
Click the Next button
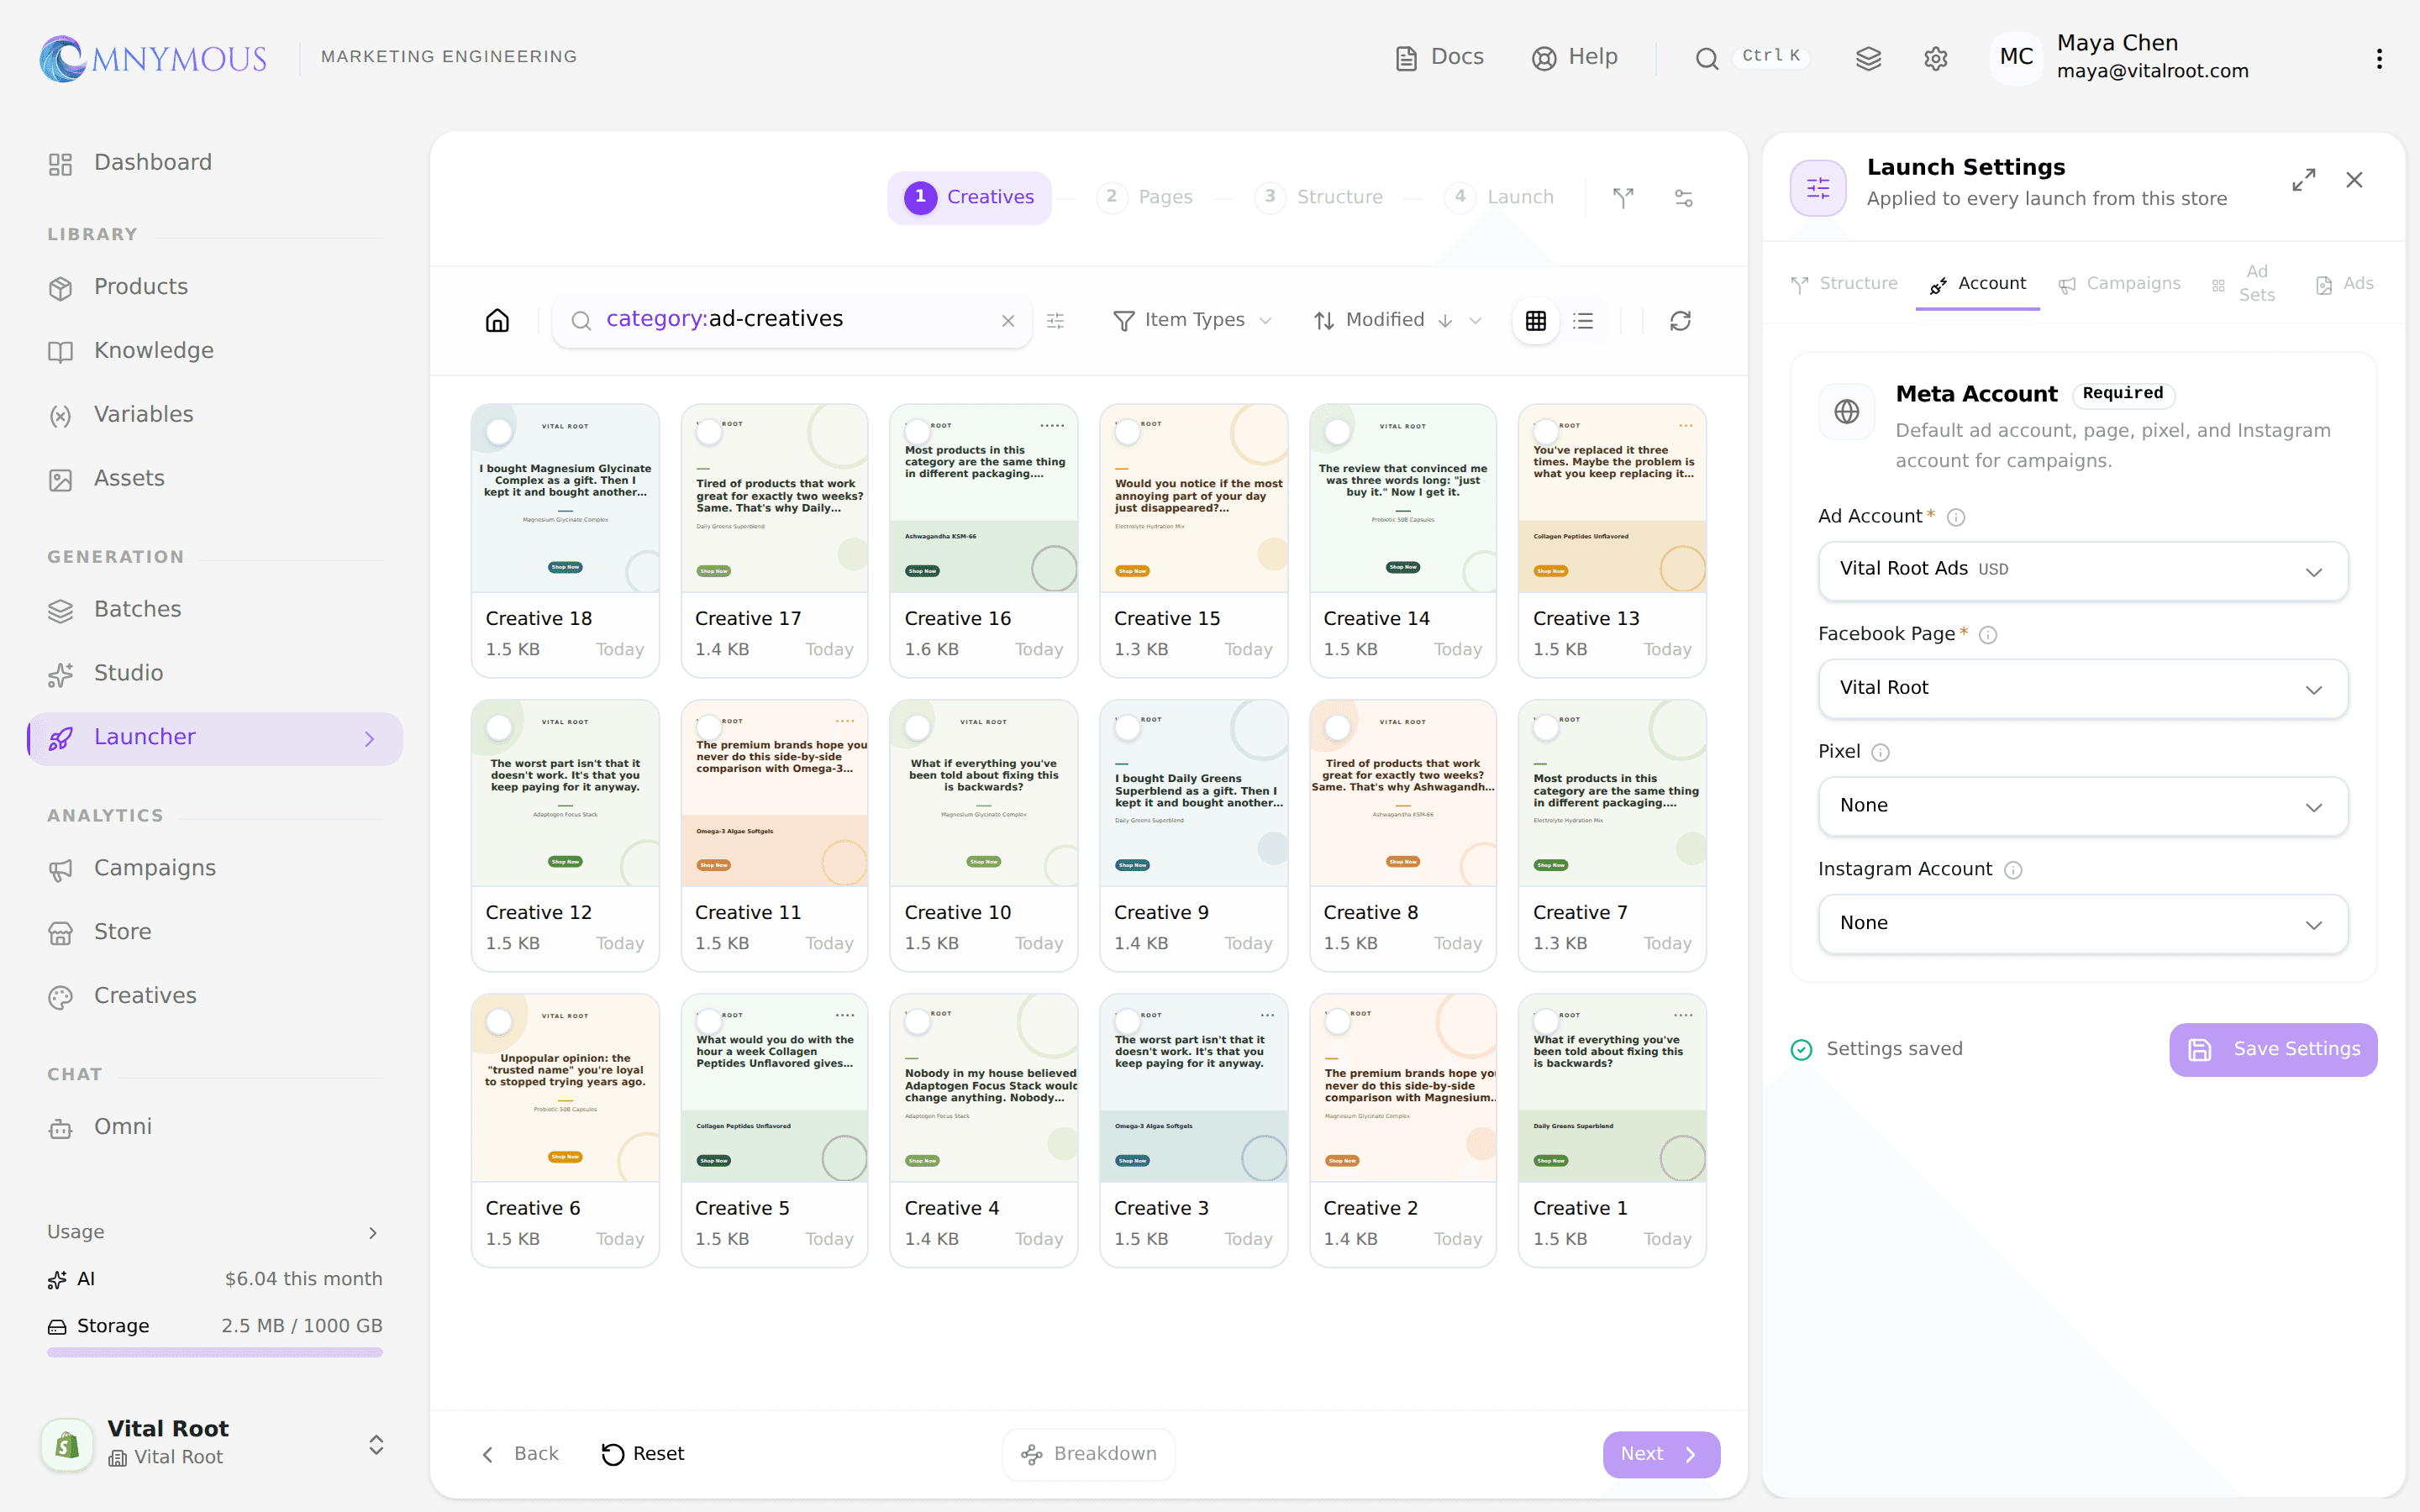1660,1454
